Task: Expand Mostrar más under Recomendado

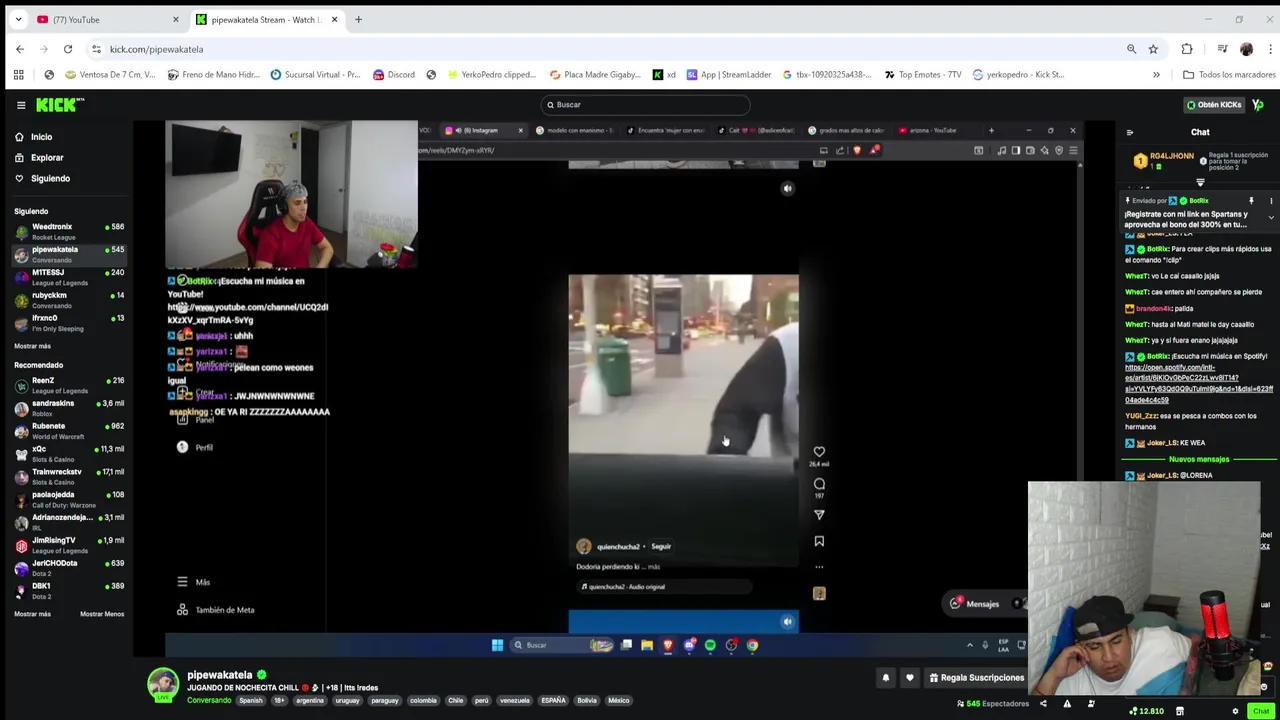Action: point(32,614)
